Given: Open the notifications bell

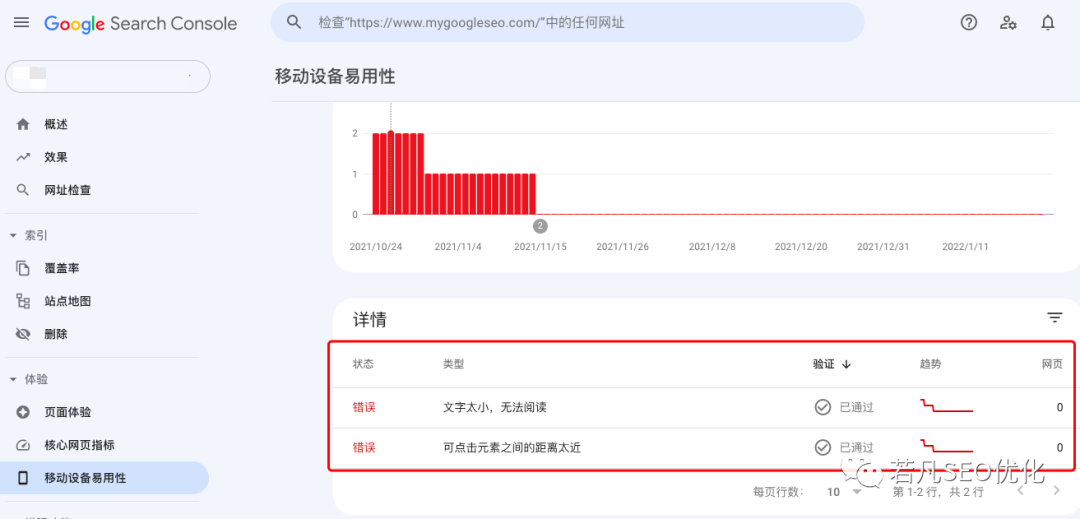Looking at the screenshot, I should [1048, 23].
